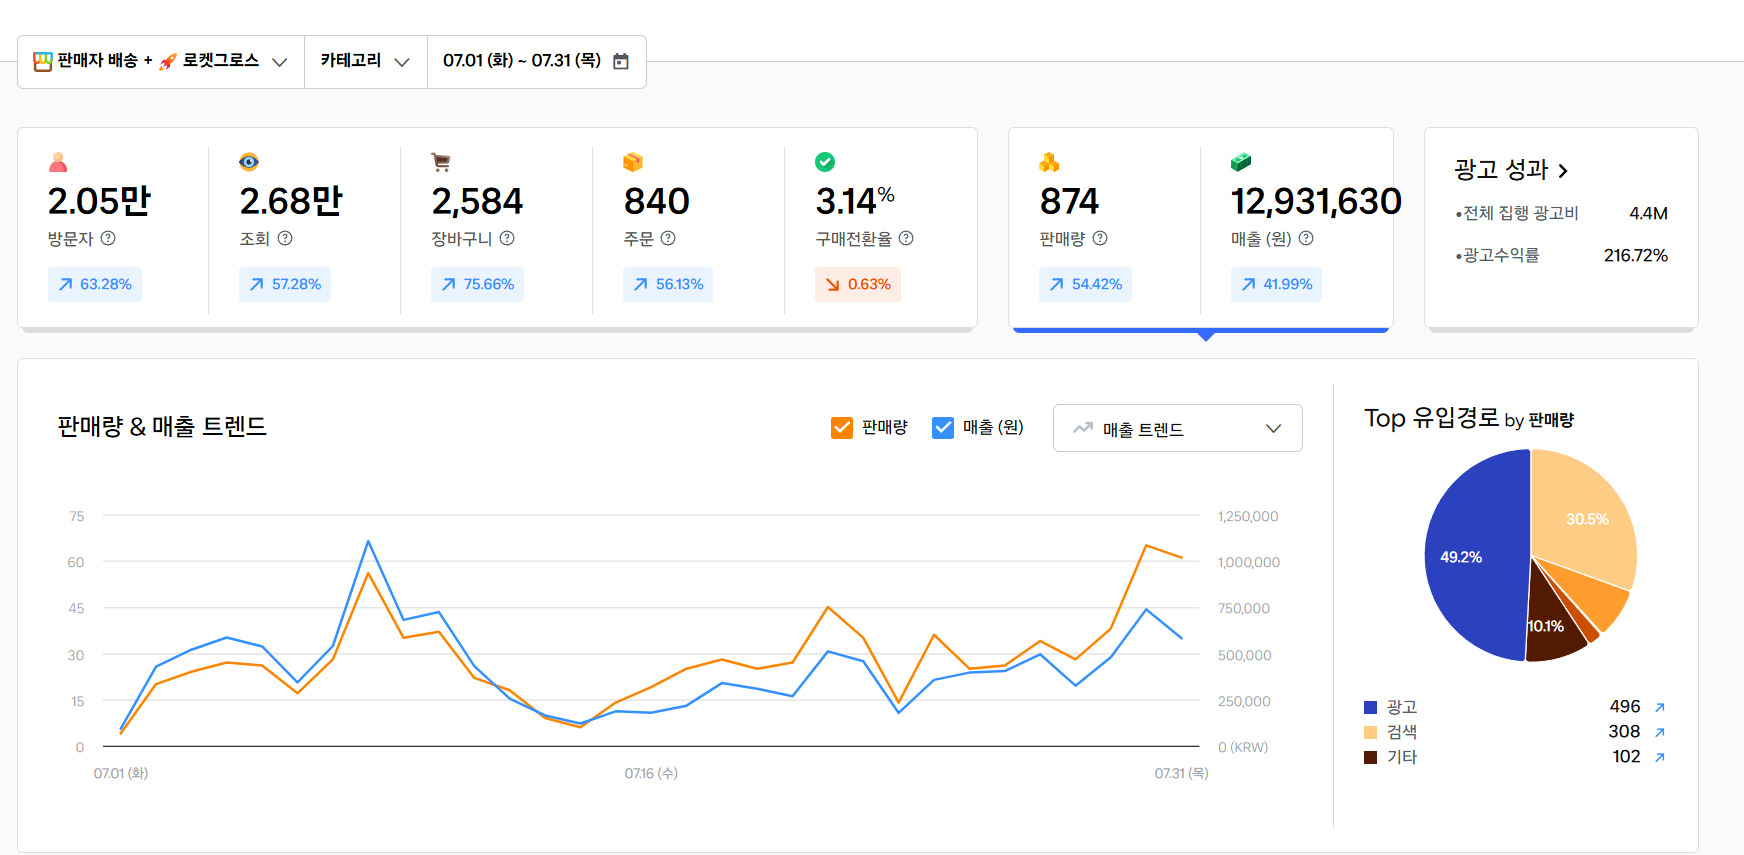Click the help icon beside 주문
Image resolution: width=1744 pixels, height=855 pixels.
click(668, 238)
